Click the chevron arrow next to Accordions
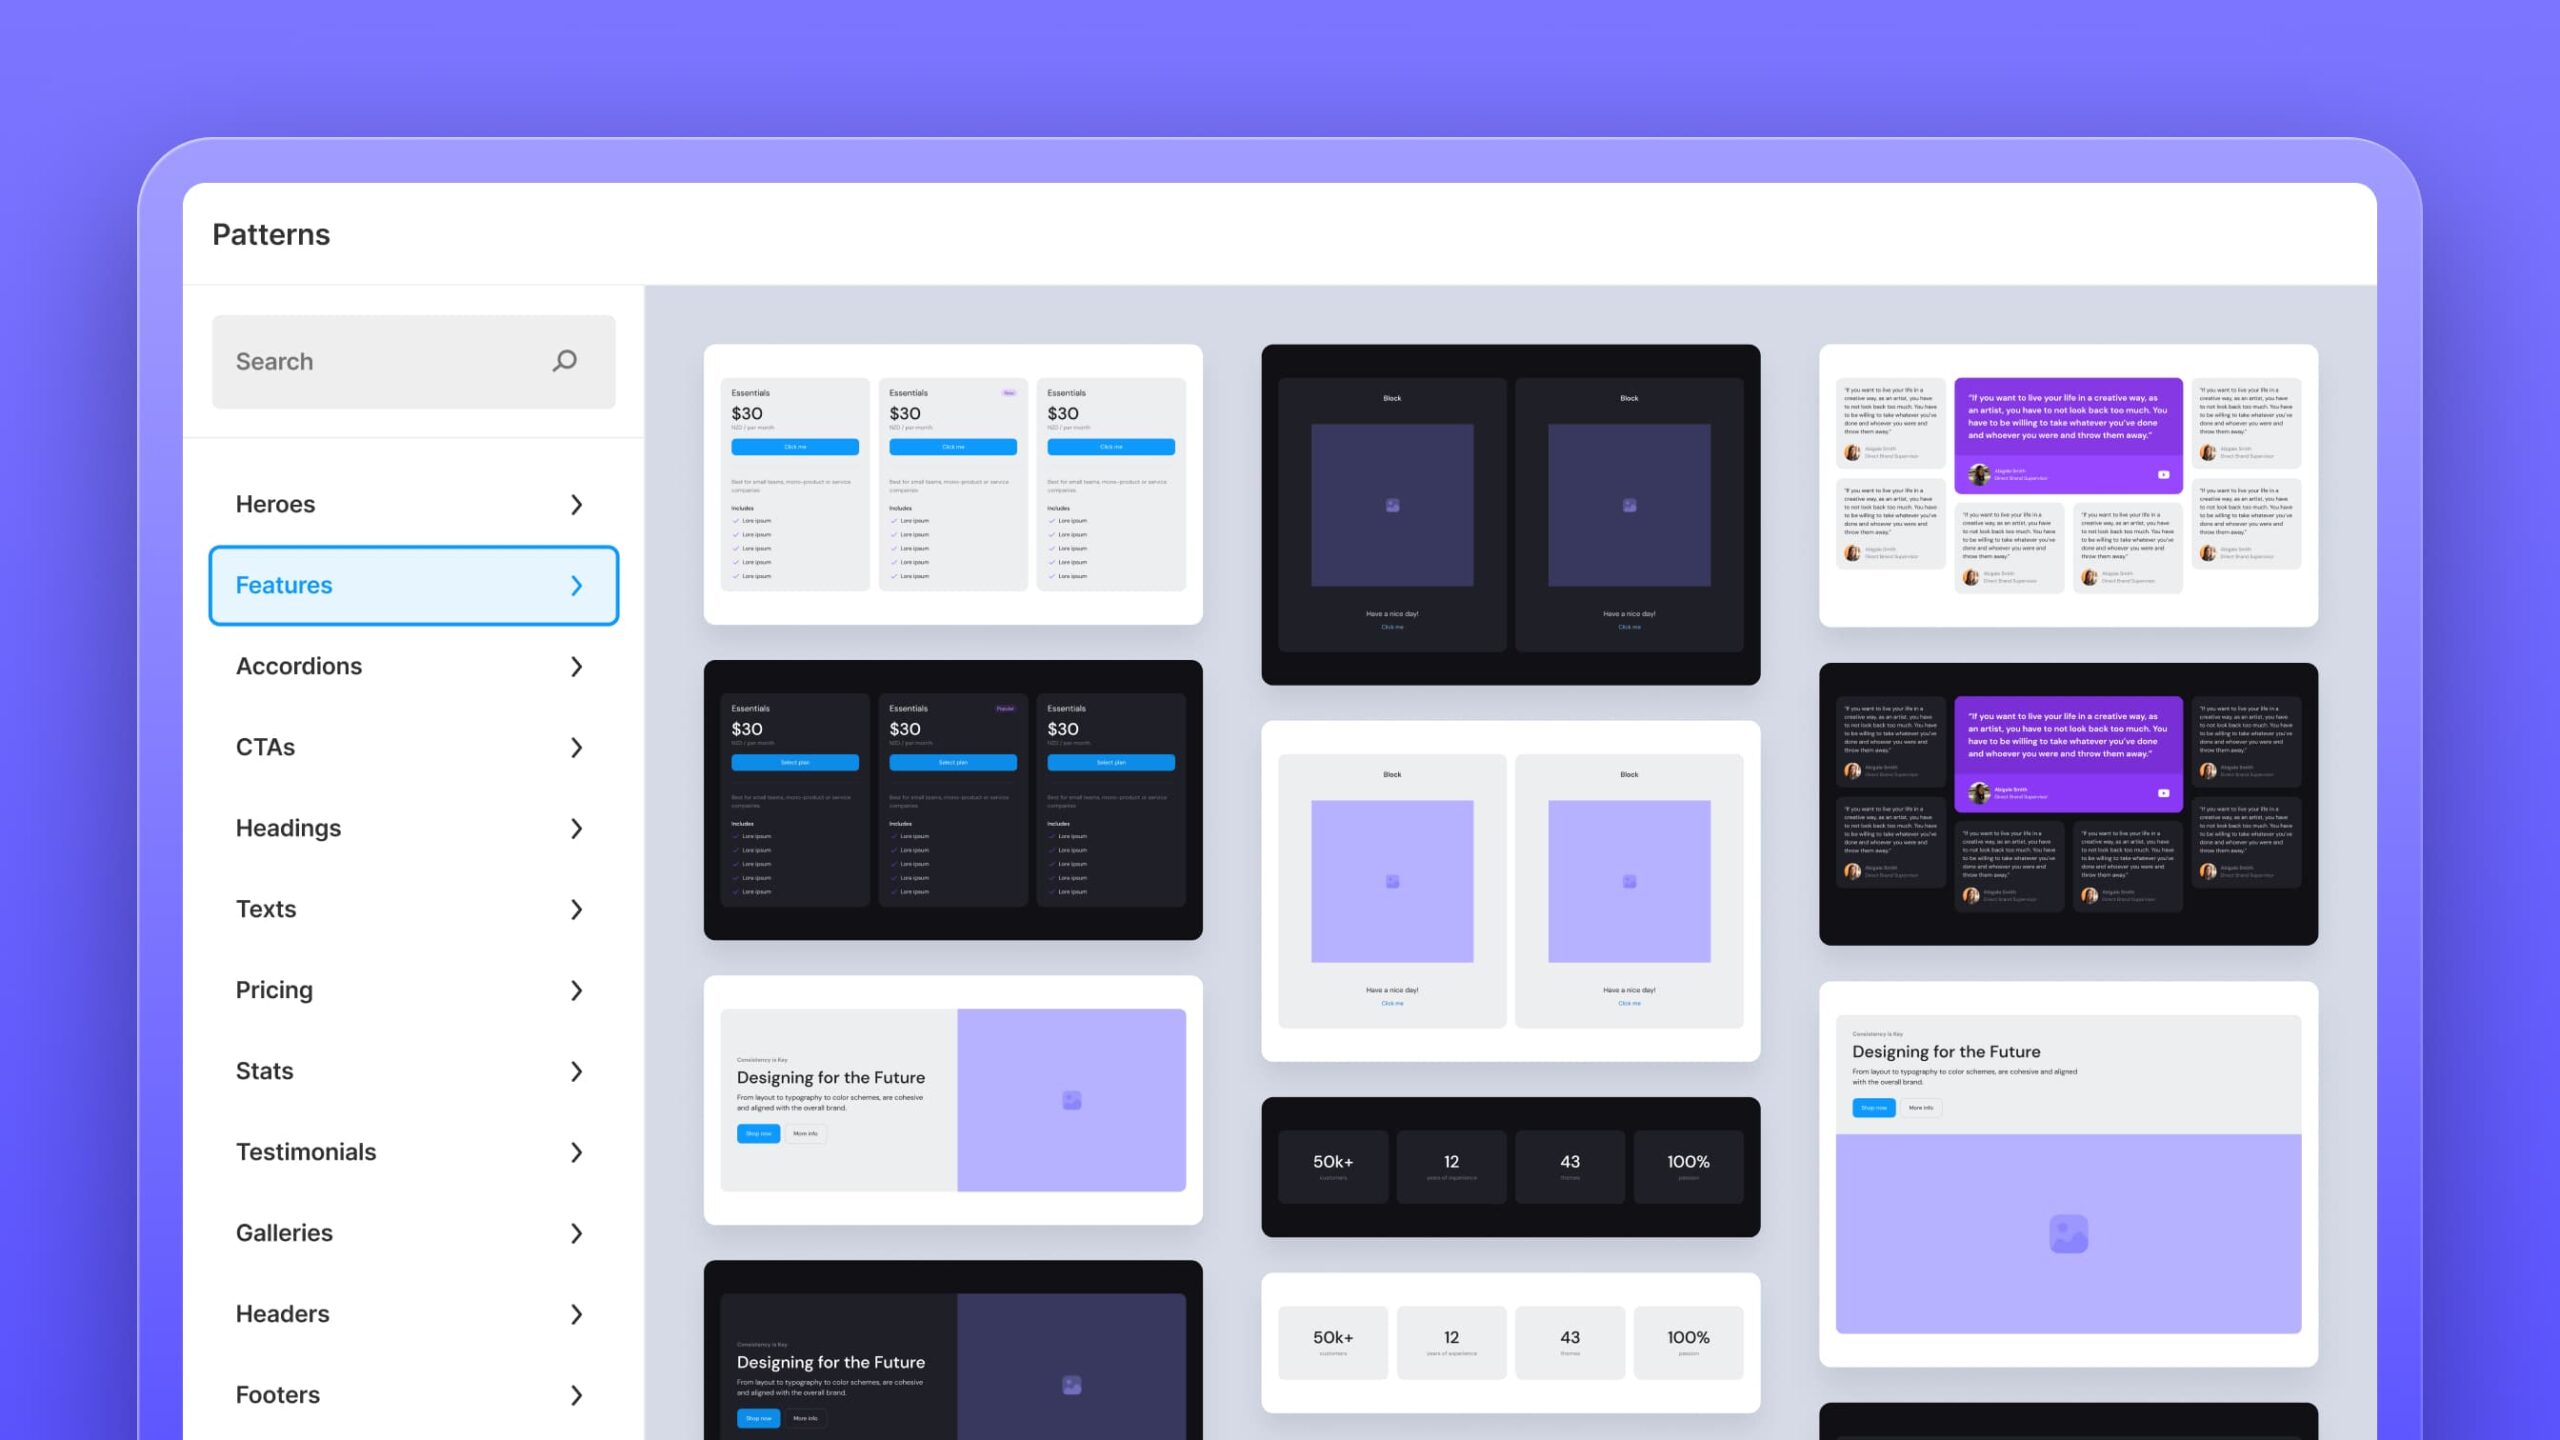Viewport: 2560px width, 1440px height. (x=577, y=665)
